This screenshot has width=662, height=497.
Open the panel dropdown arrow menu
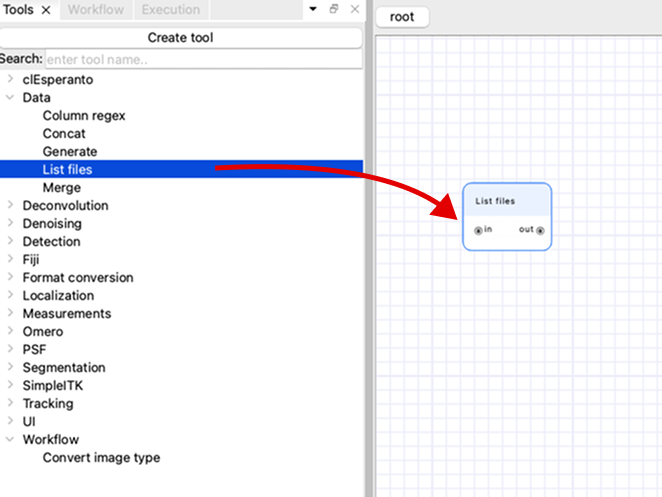point(313,8)
